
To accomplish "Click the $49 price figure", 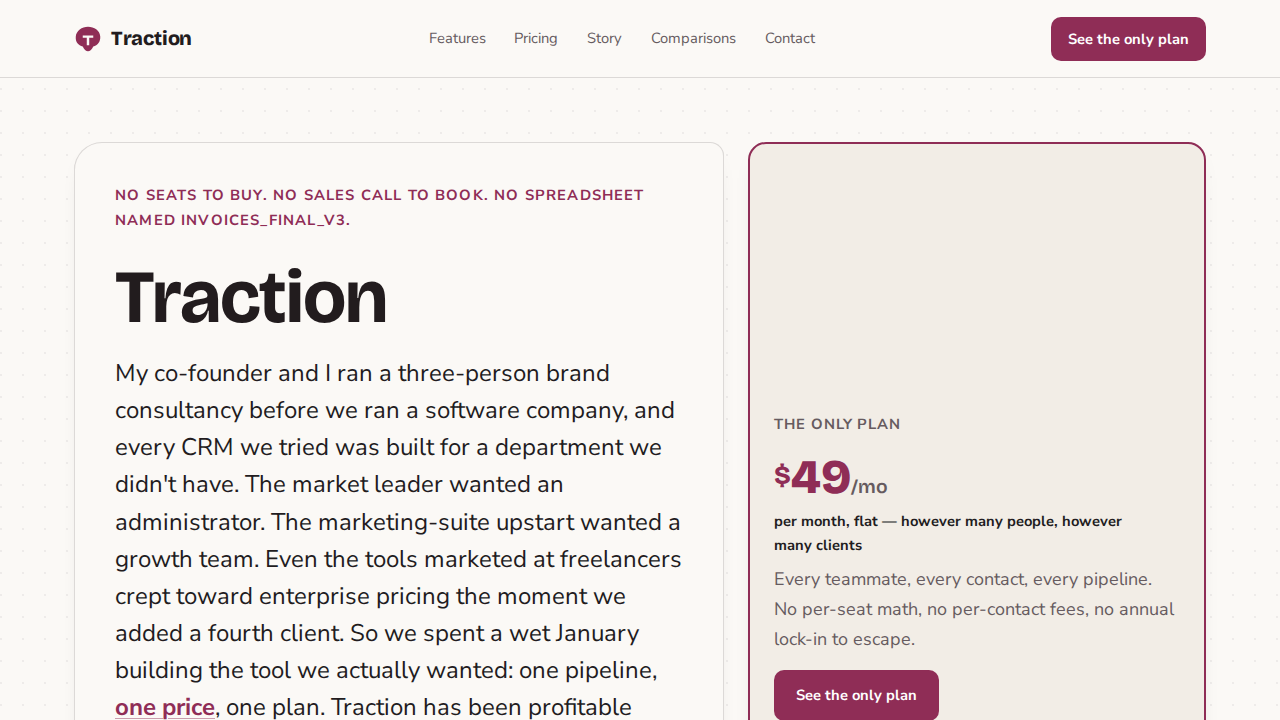I will coord(812,477).
